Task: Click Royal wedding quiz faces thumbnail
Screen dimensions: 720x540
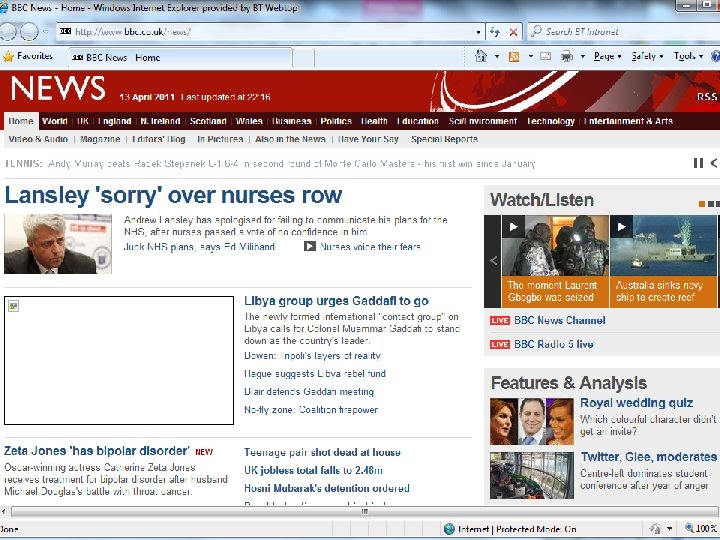Action: coord(532,422)
